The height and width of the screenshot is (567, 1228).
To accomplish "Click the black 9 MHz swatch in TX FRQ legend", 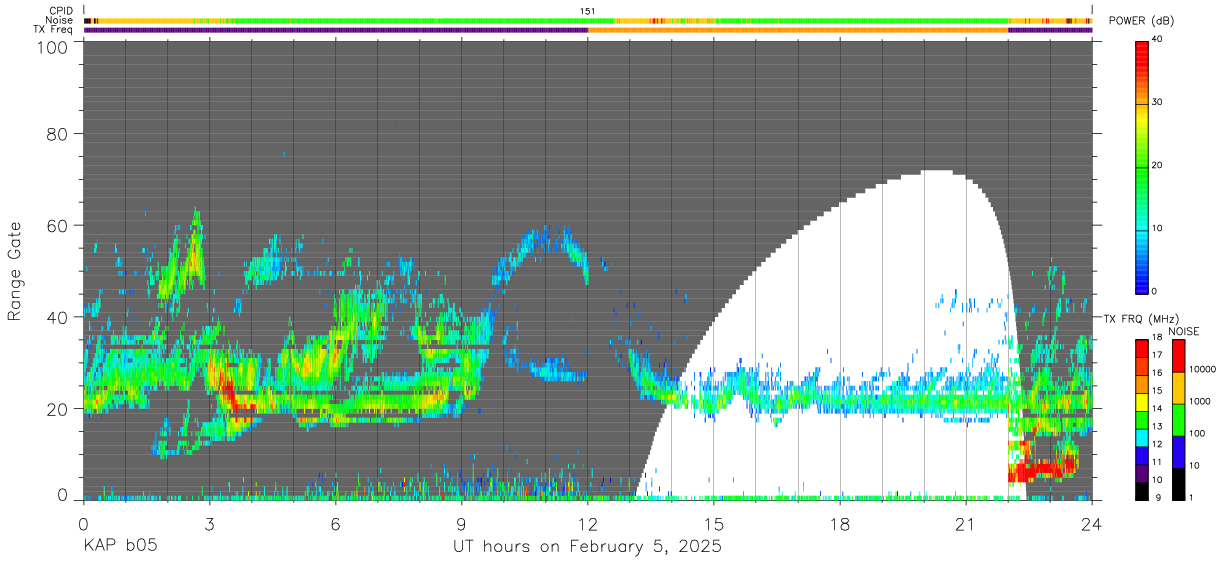I will click(1142, 490).
